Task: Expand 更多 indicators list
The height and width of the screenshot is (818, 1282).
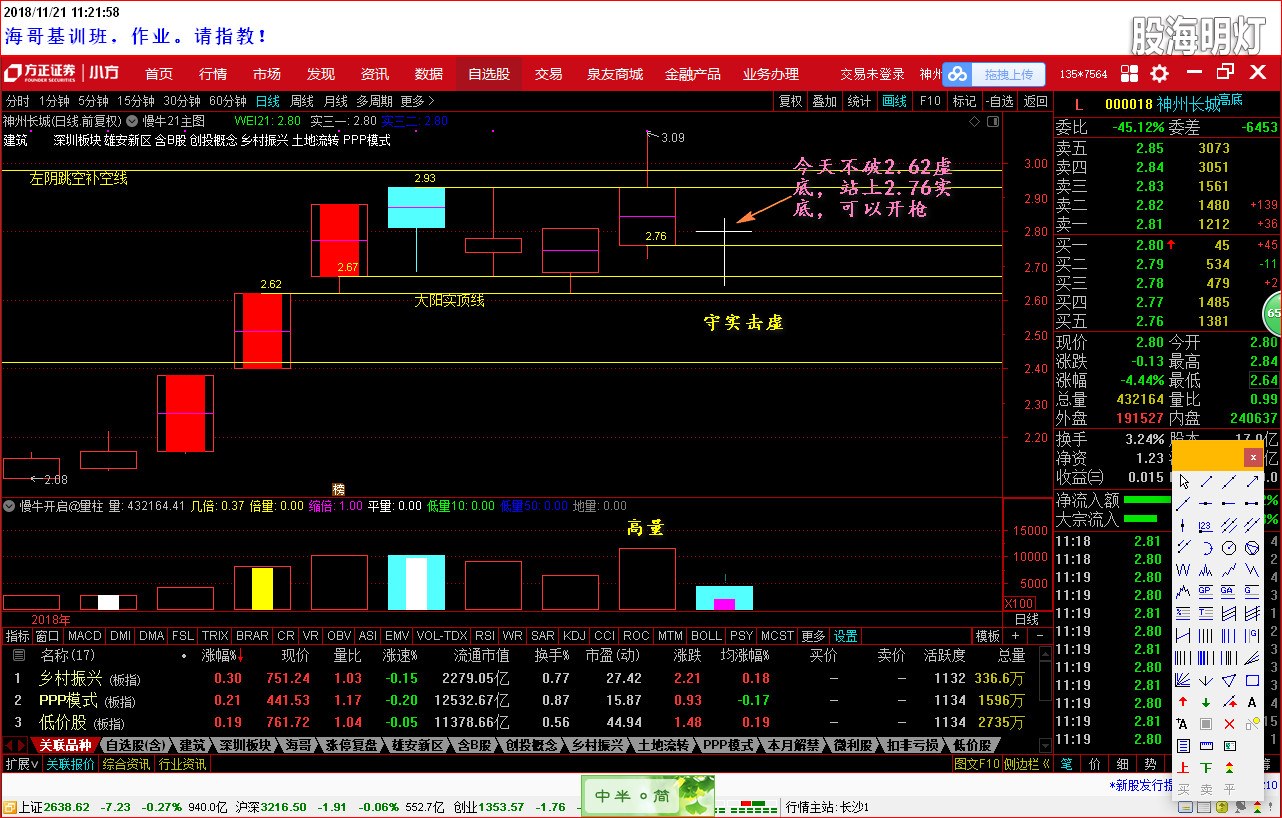Action: point(813,636)
